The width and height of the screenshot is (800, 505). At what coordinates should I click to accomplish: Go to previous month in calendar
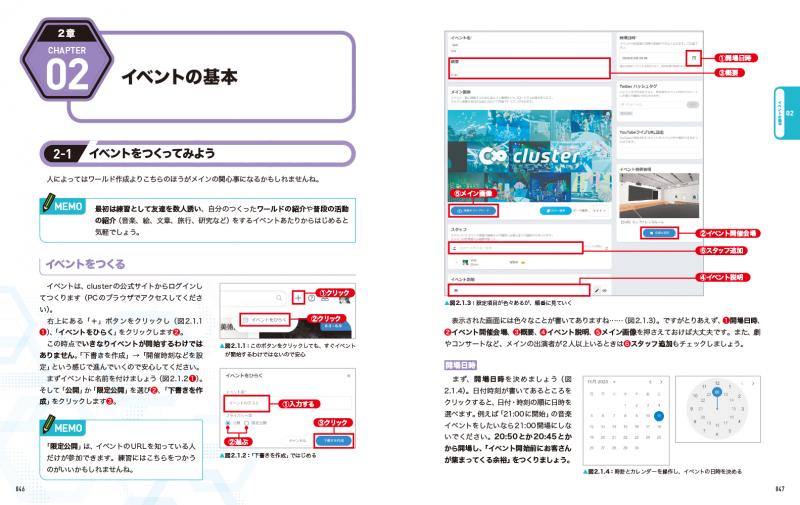[650, 382]
